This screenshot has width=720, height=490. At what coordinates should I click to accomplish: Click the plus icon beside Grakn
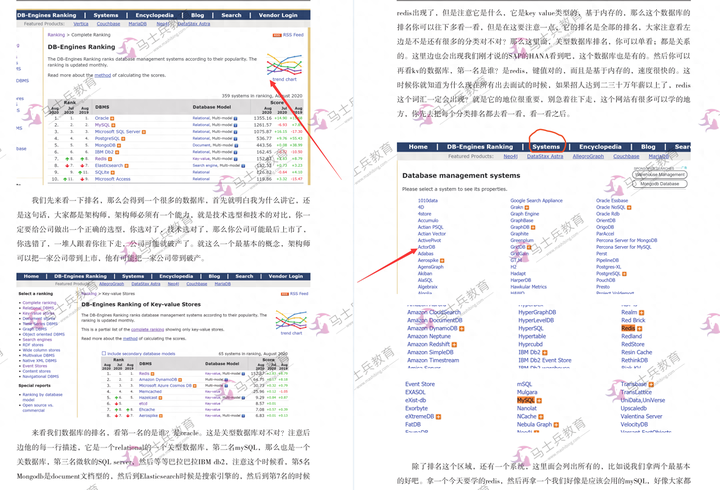(527, 208)
